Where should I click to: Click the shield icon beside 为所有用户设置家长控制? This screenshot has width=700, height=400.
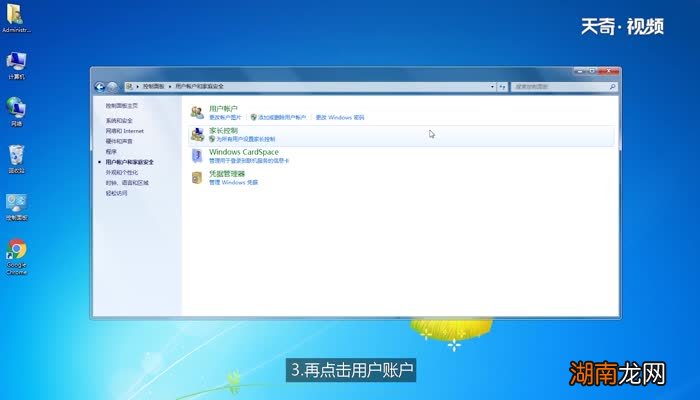point(212,139)
